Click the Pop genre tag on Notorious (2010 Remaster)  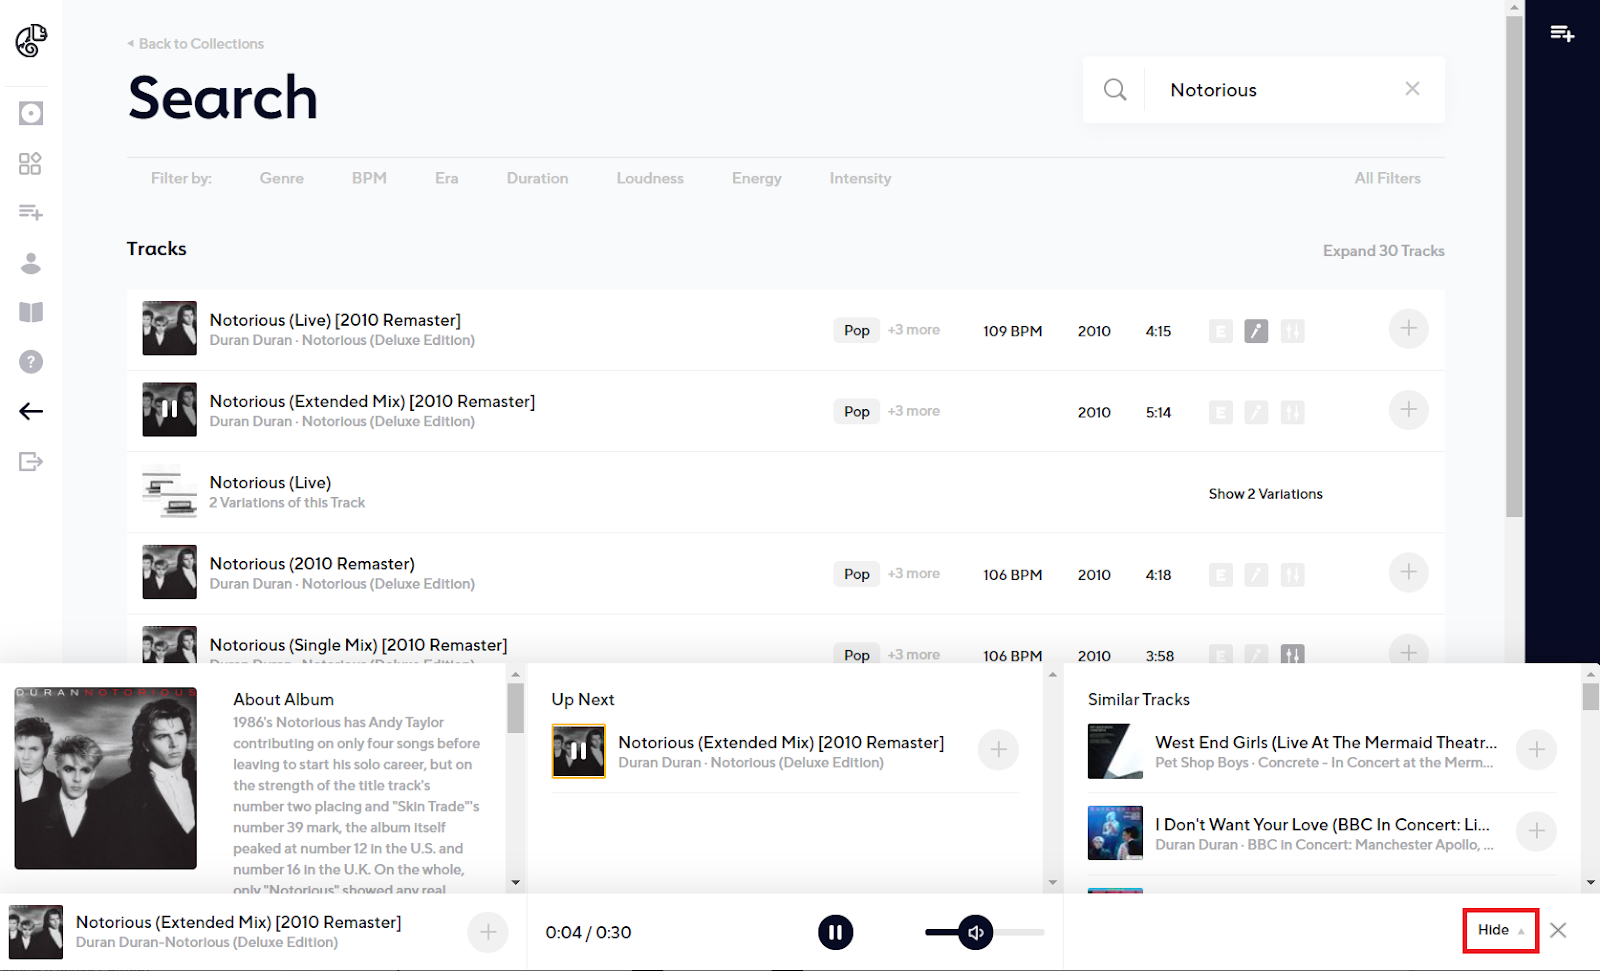coord(856,574)
